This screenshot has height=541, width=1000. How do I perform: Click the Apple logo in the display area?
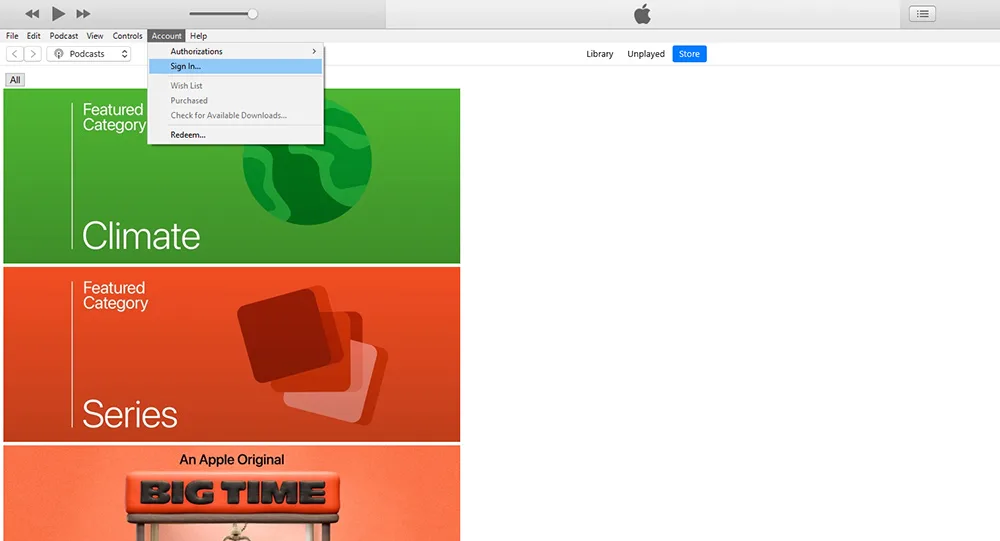pos(642,13)
